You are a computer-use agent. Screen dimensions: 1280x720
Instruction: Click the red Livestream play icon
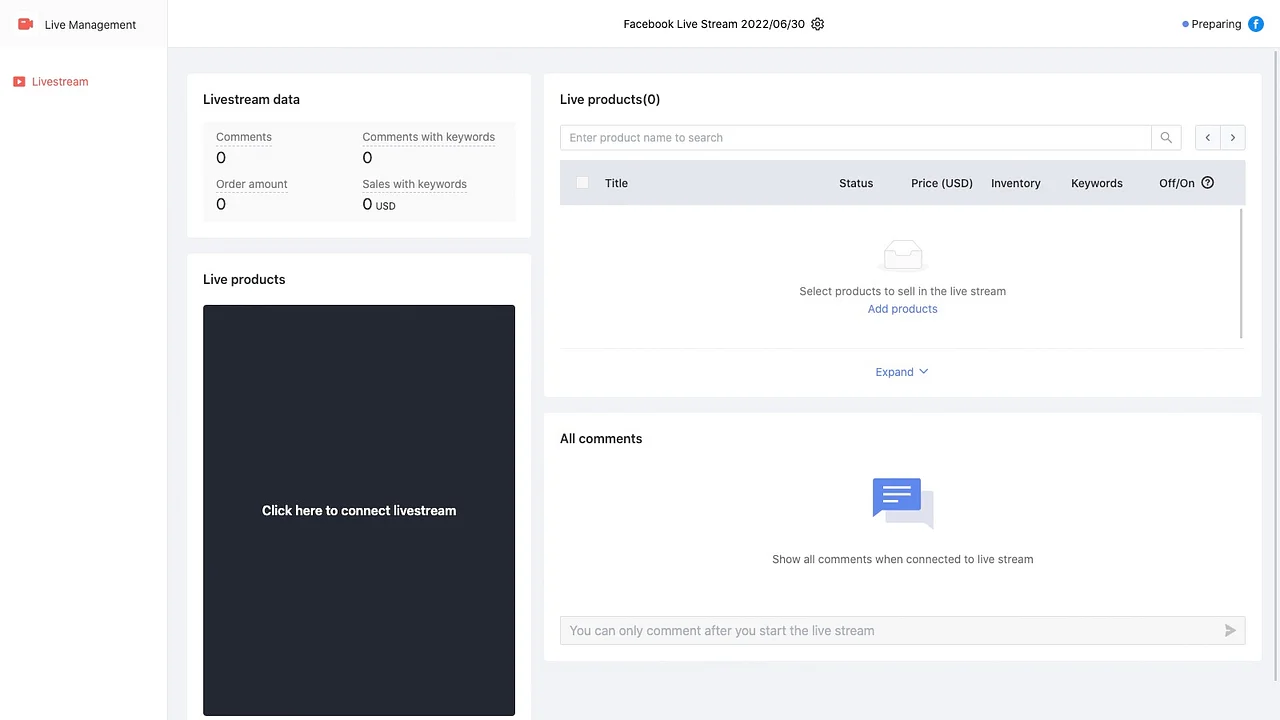pyautogui.click(x=18, y=81)
